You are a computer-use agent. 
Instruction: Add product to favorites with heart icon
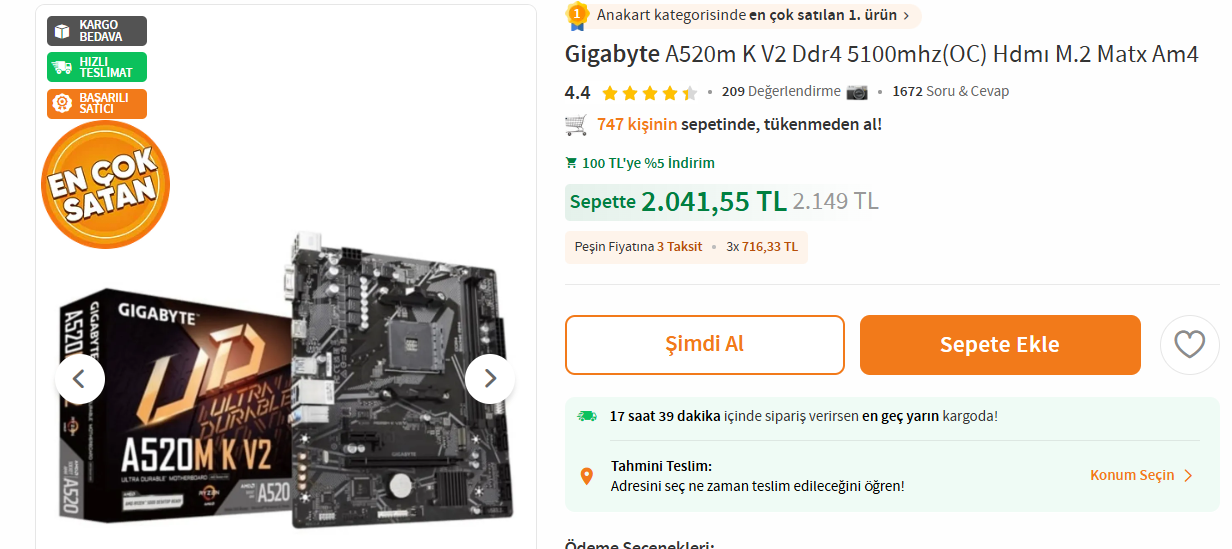[x=1189, y=345]
